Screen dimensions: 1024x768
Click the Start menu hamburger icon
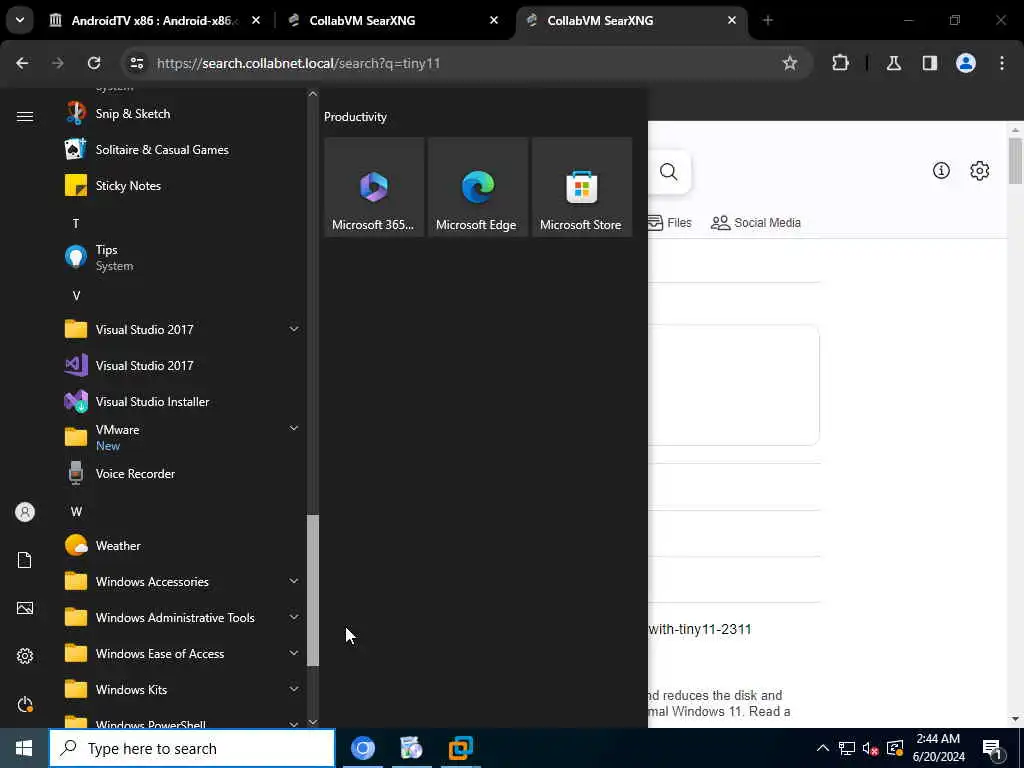tap(25, 116)
